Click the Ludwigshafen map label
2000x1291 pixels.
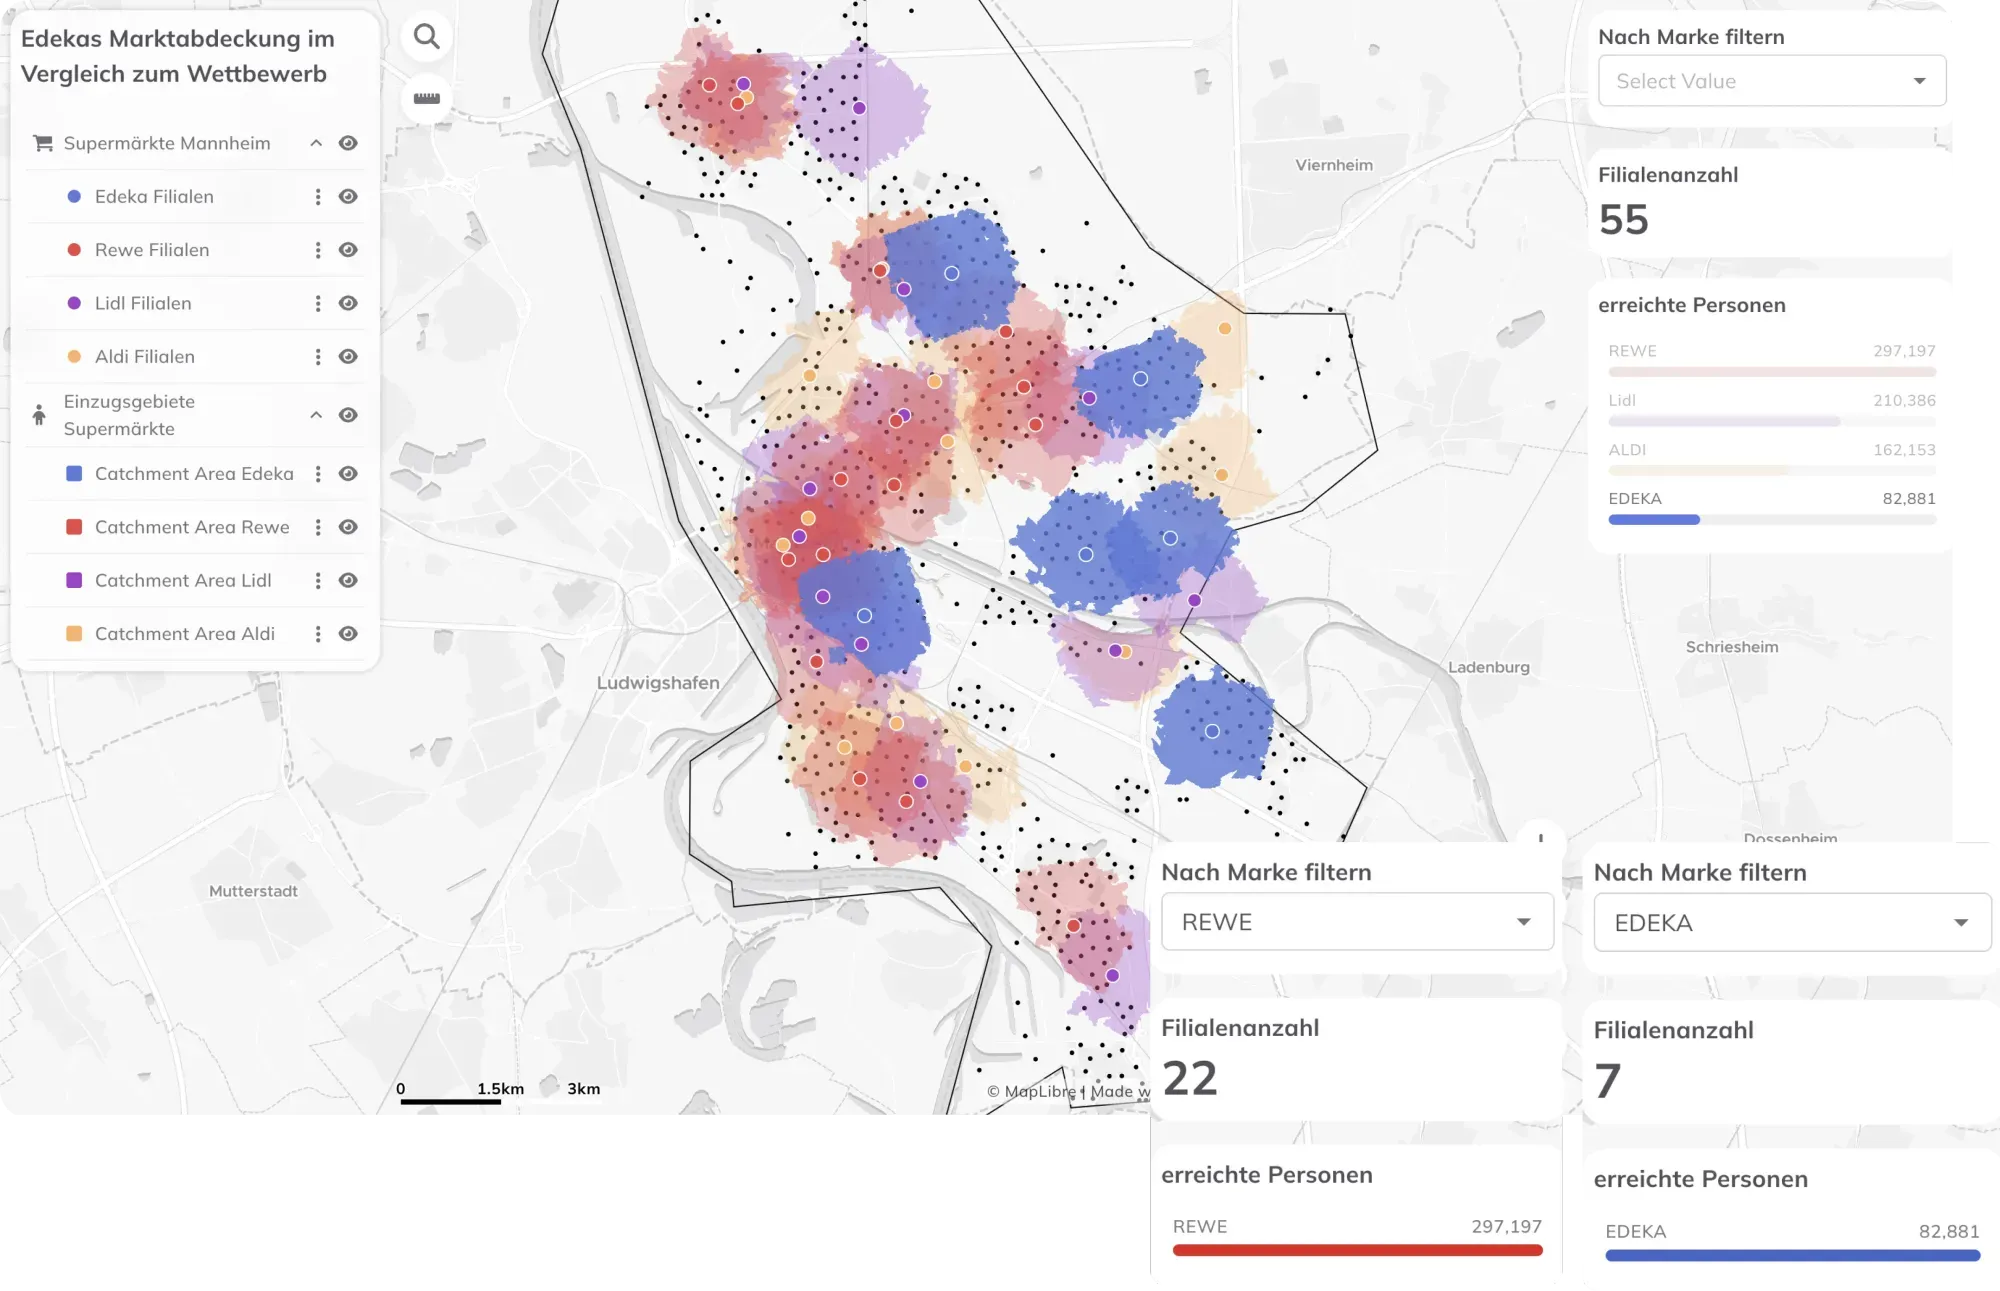tap(658, 683)
